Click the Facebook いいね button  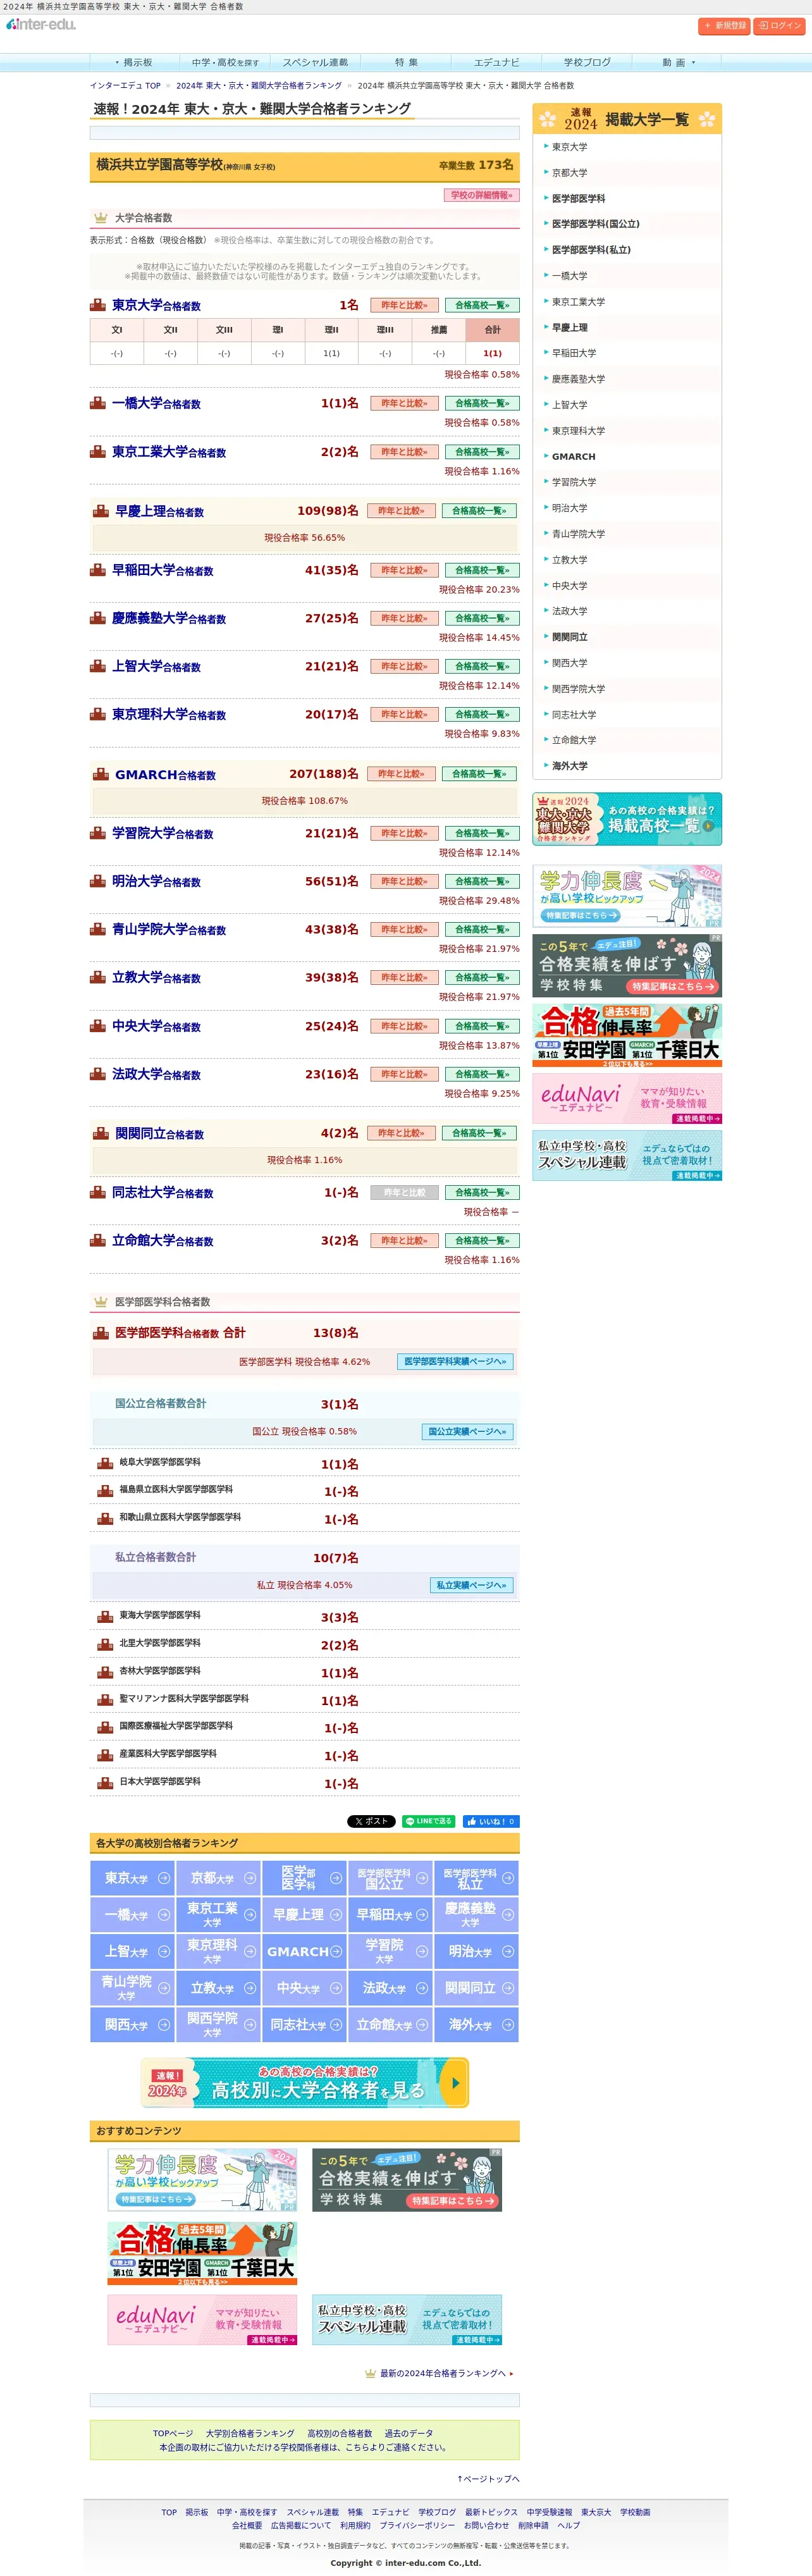[x=491, y=1821]
